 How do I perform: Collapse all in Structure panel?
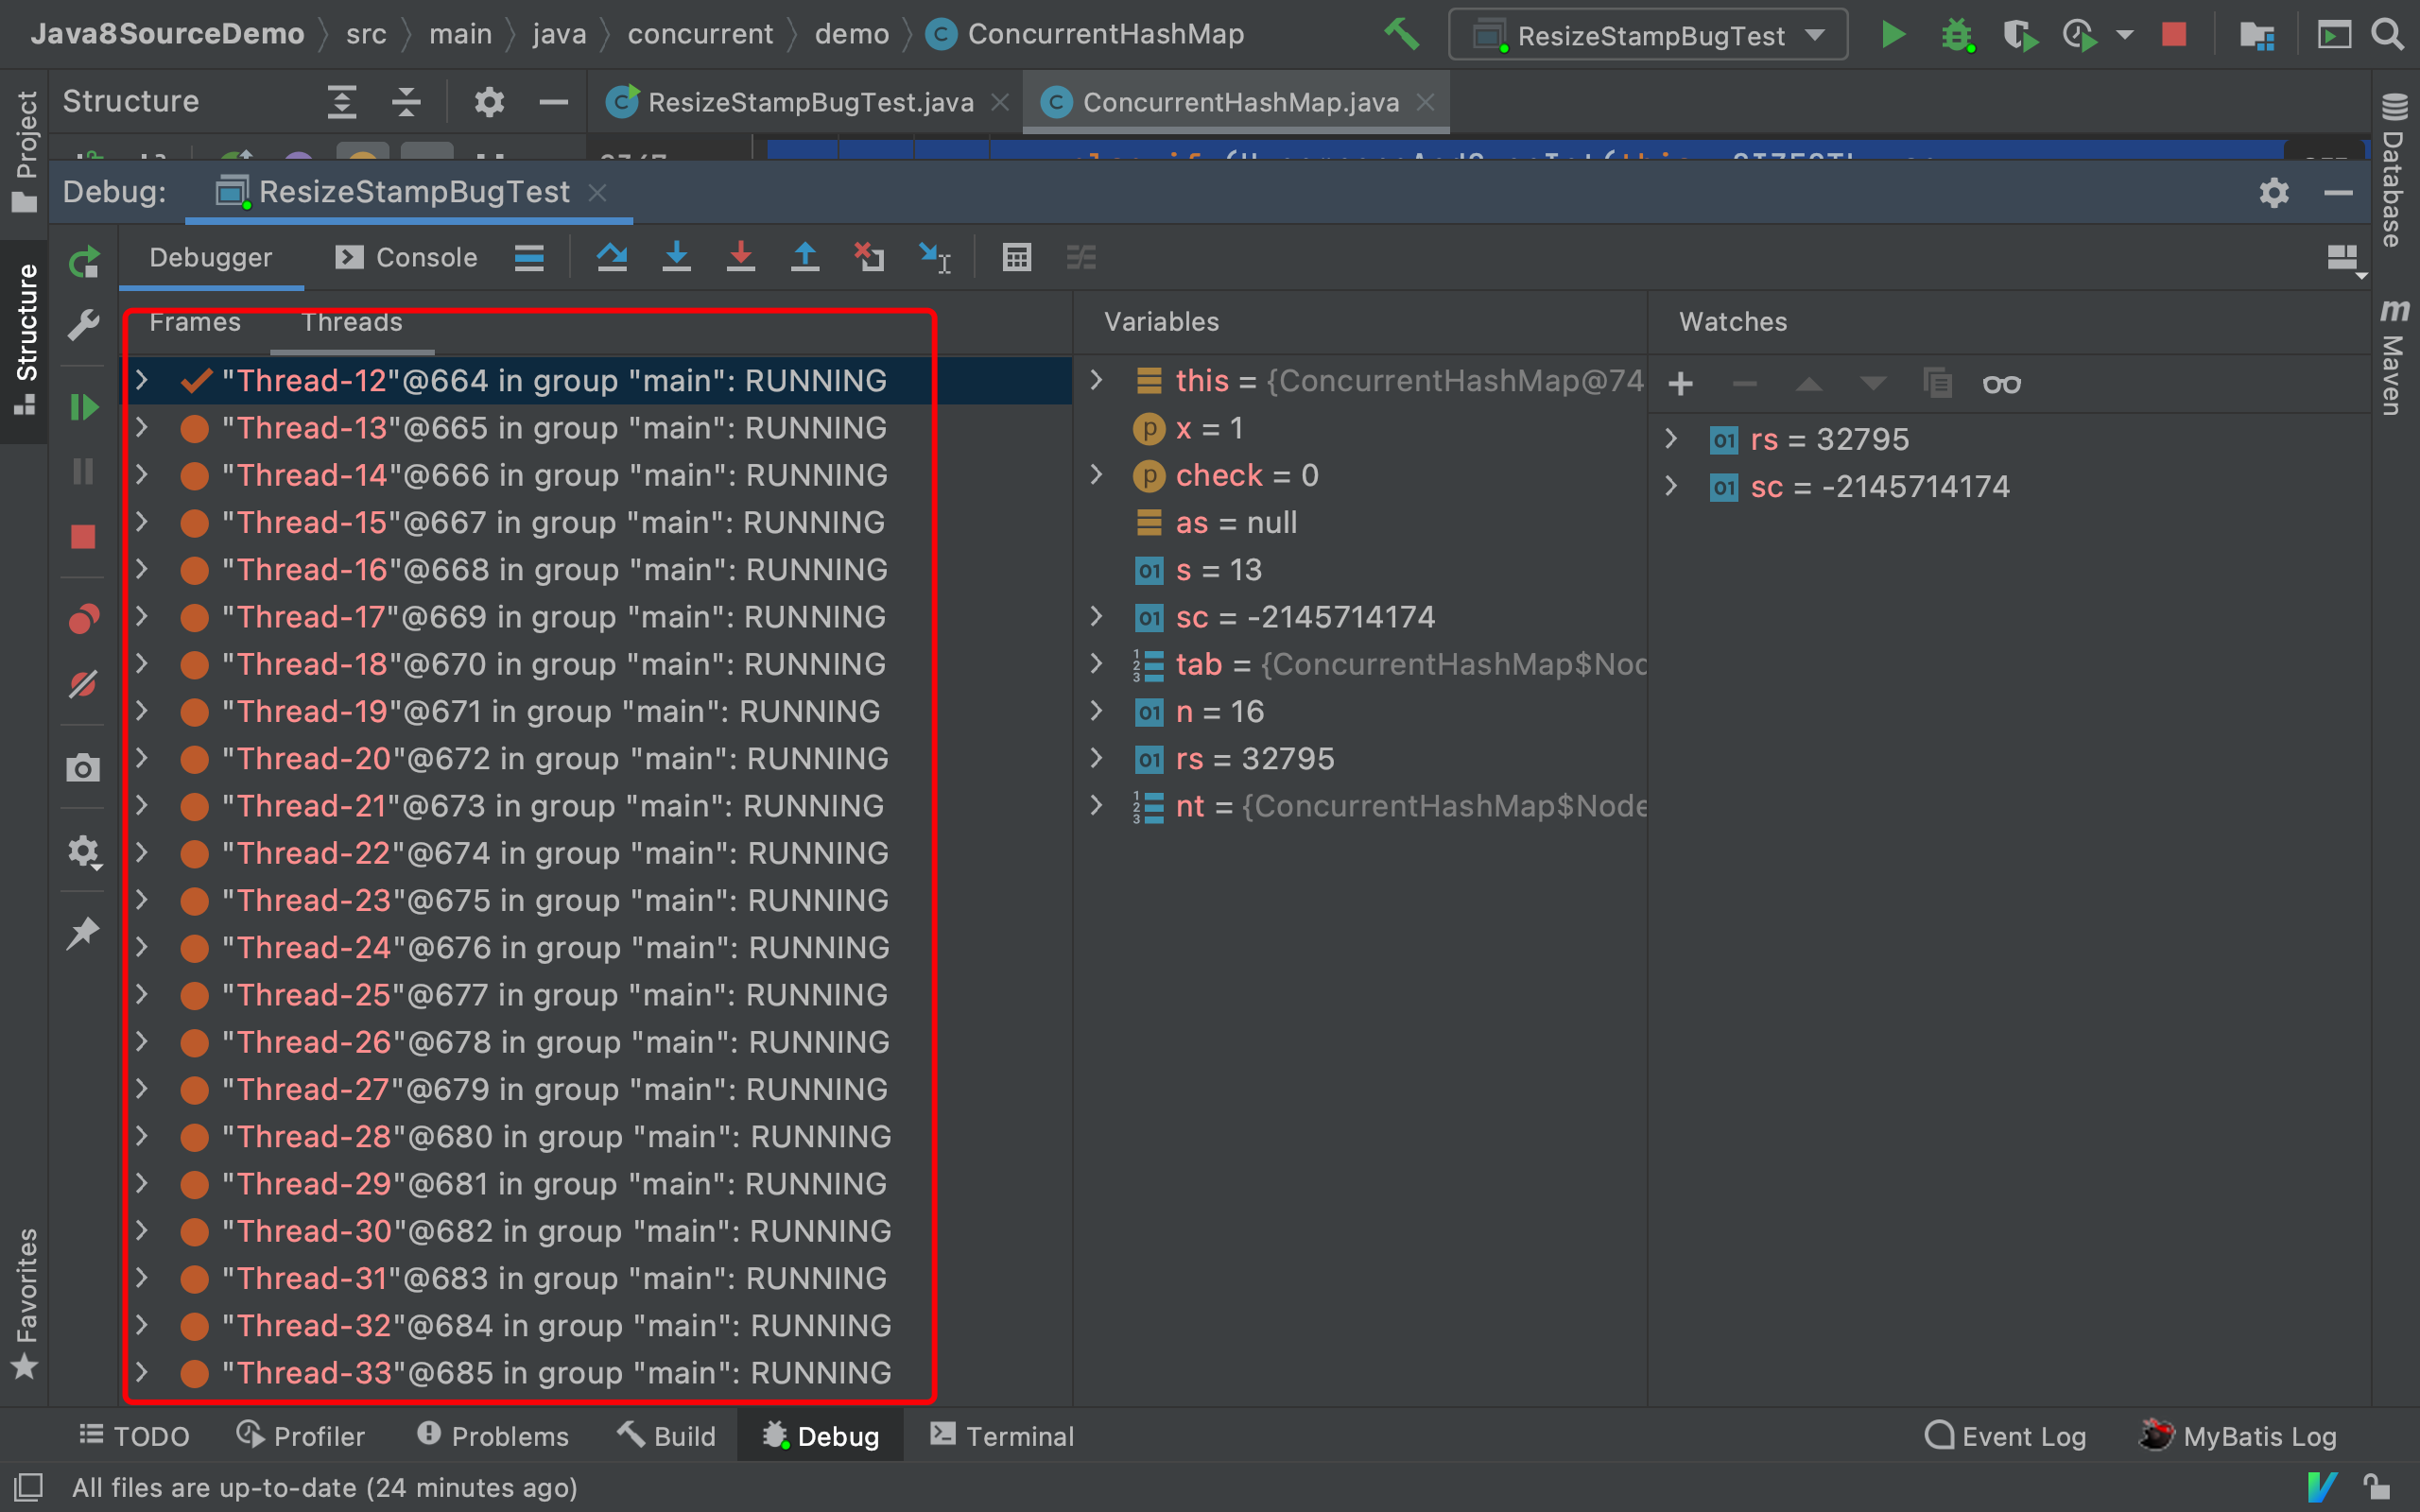pos(406,102)
